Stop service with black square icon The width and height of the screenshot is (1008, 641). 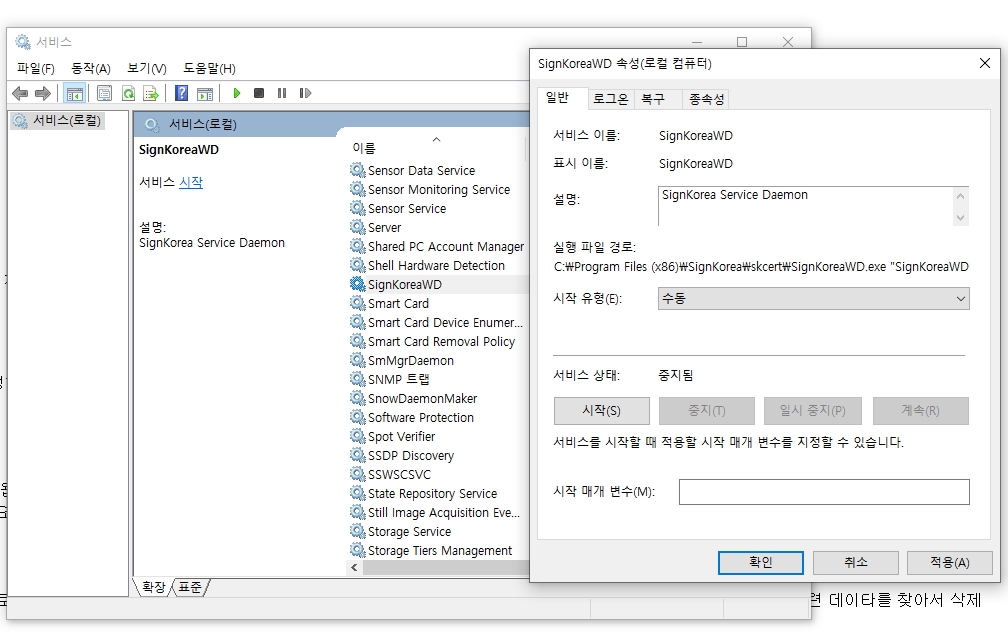[259, 93]
